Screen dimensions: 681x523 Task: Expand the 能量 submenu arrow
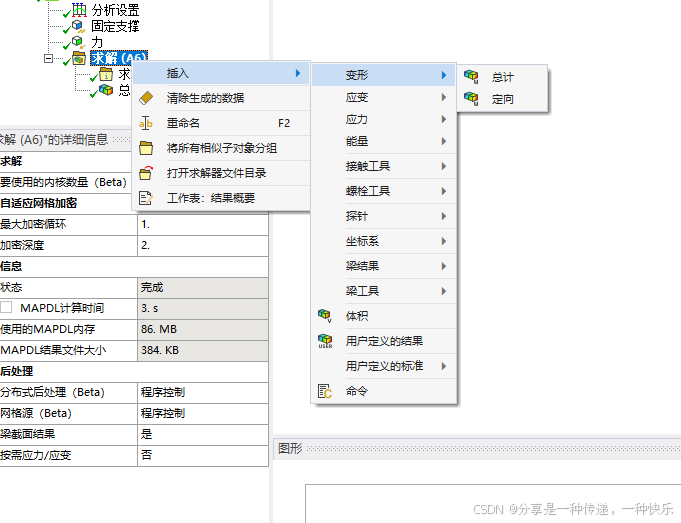444,141
